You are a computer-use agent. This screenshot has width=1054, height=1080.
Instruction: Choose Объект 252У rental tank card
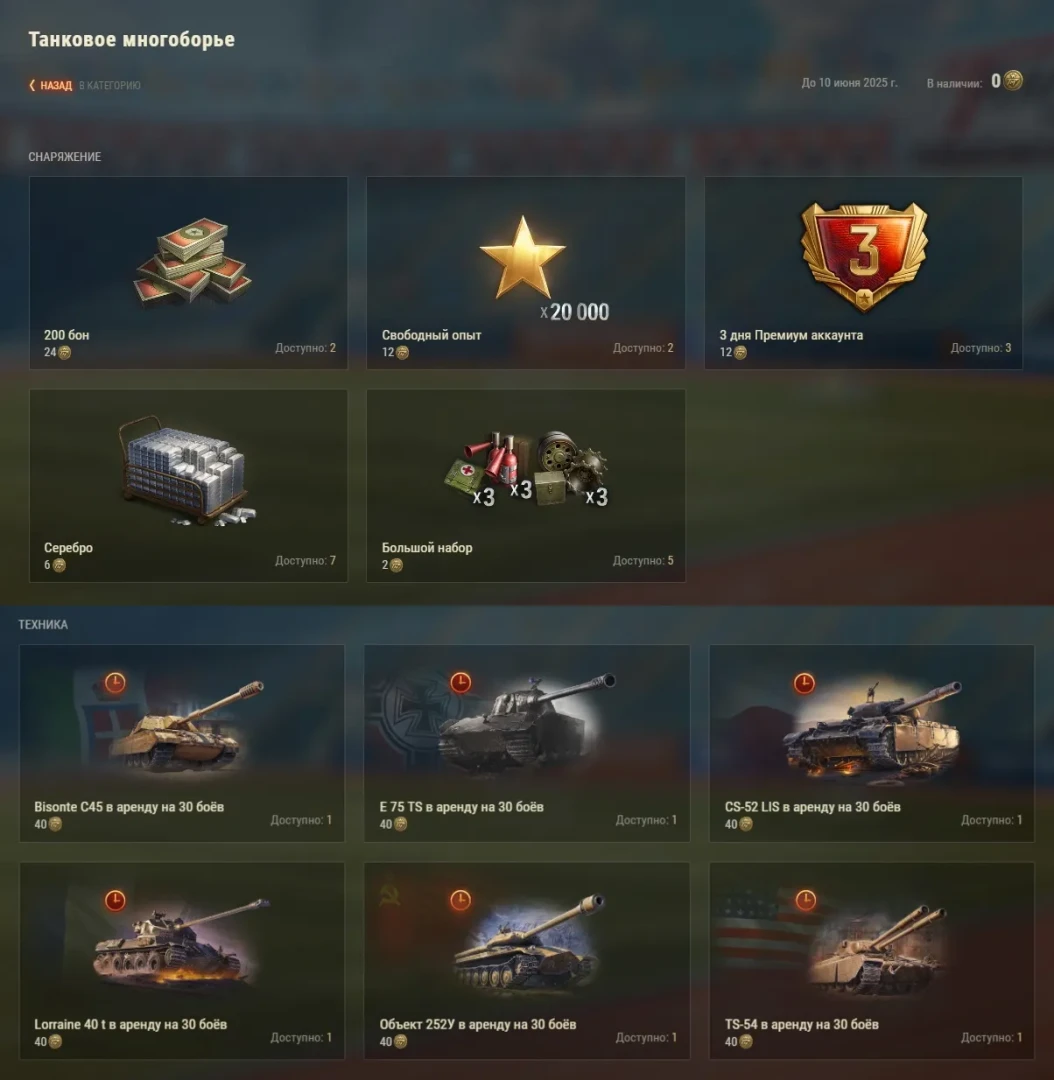[527, 961]
